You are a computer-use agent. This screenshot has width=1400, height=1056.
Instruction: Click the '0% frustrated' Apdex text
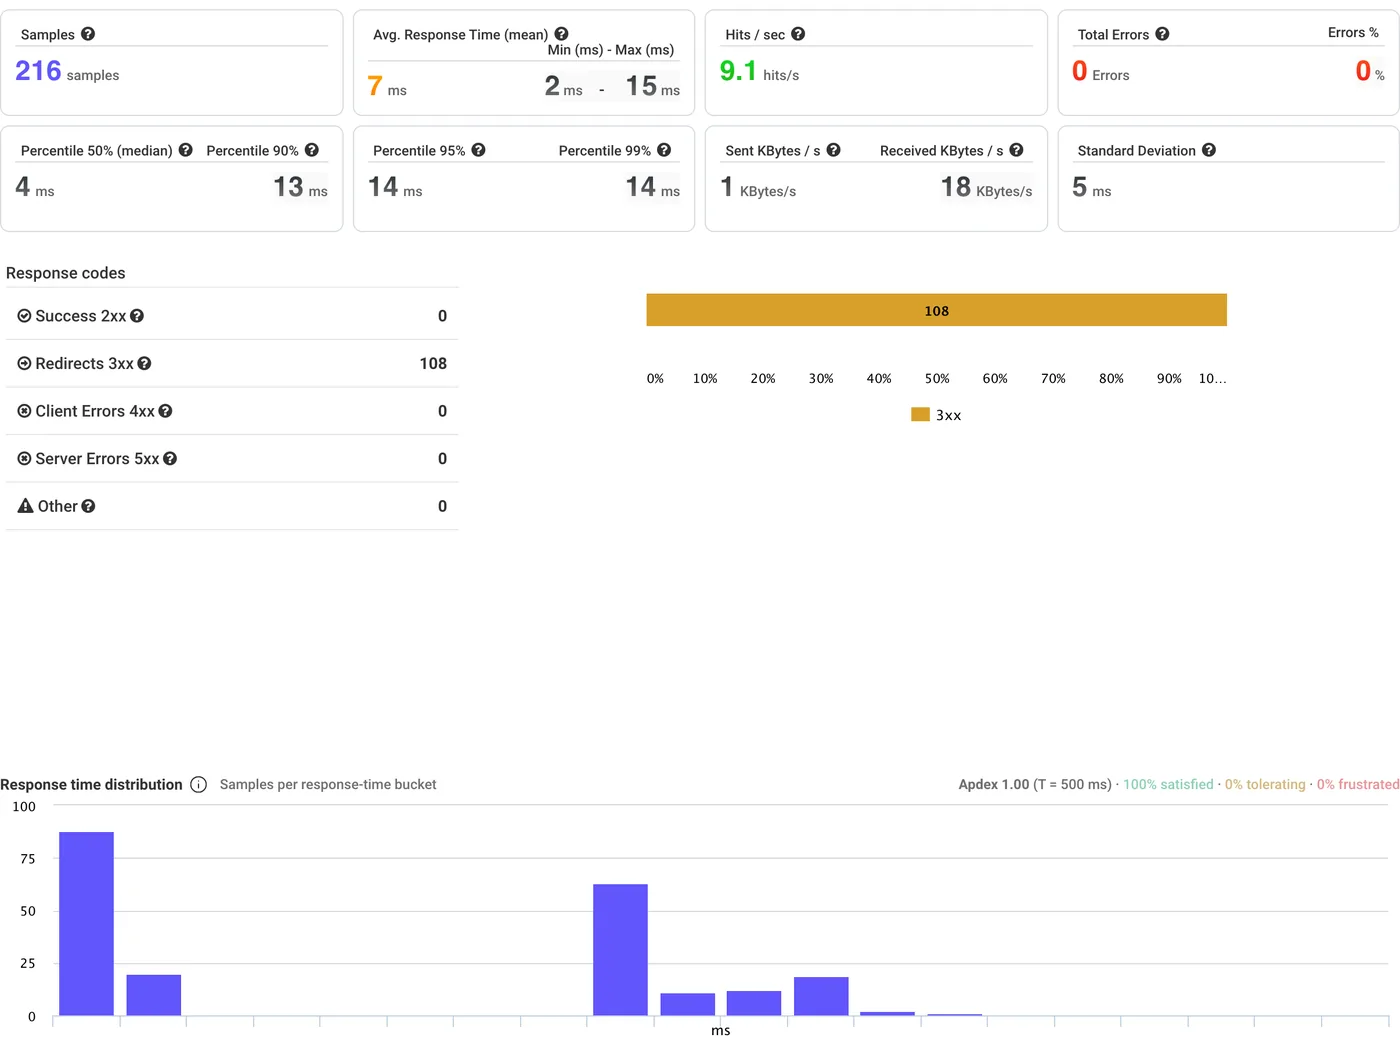pyautogui.click(x=1358, y=785)
